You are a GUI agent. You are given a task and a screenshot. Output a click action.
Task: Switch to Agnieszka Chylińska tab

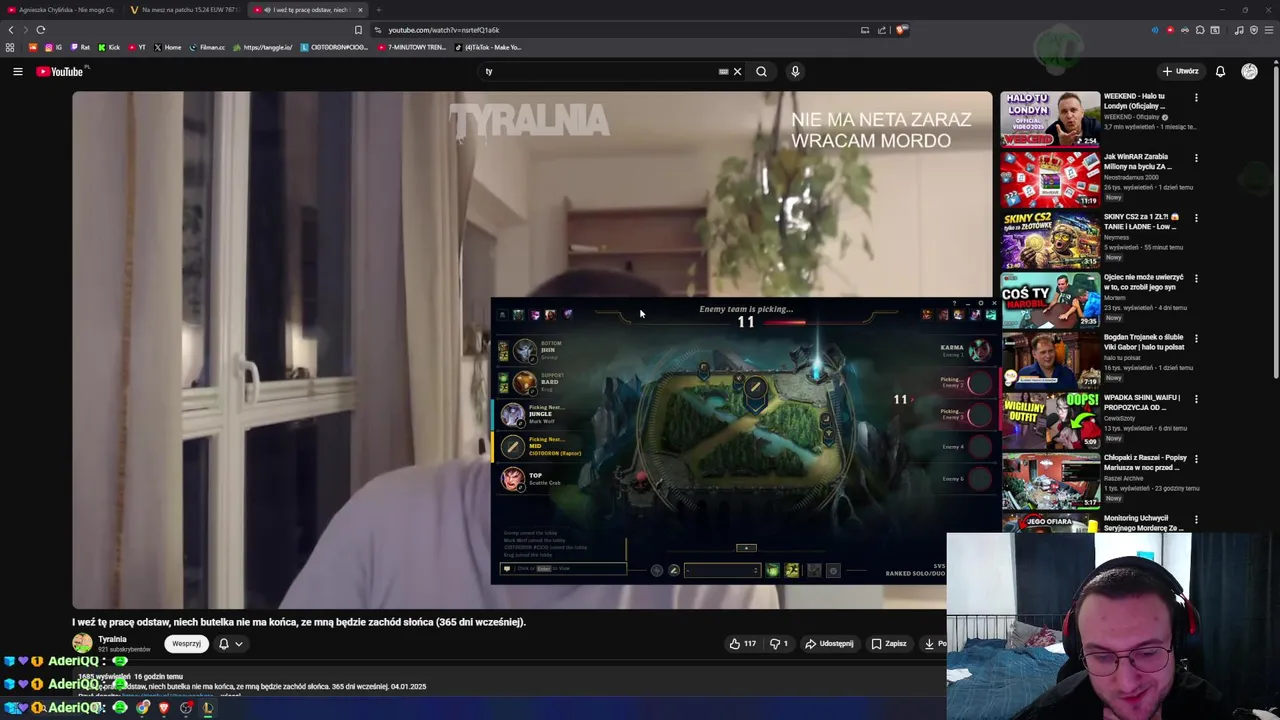tap(62, 10)
